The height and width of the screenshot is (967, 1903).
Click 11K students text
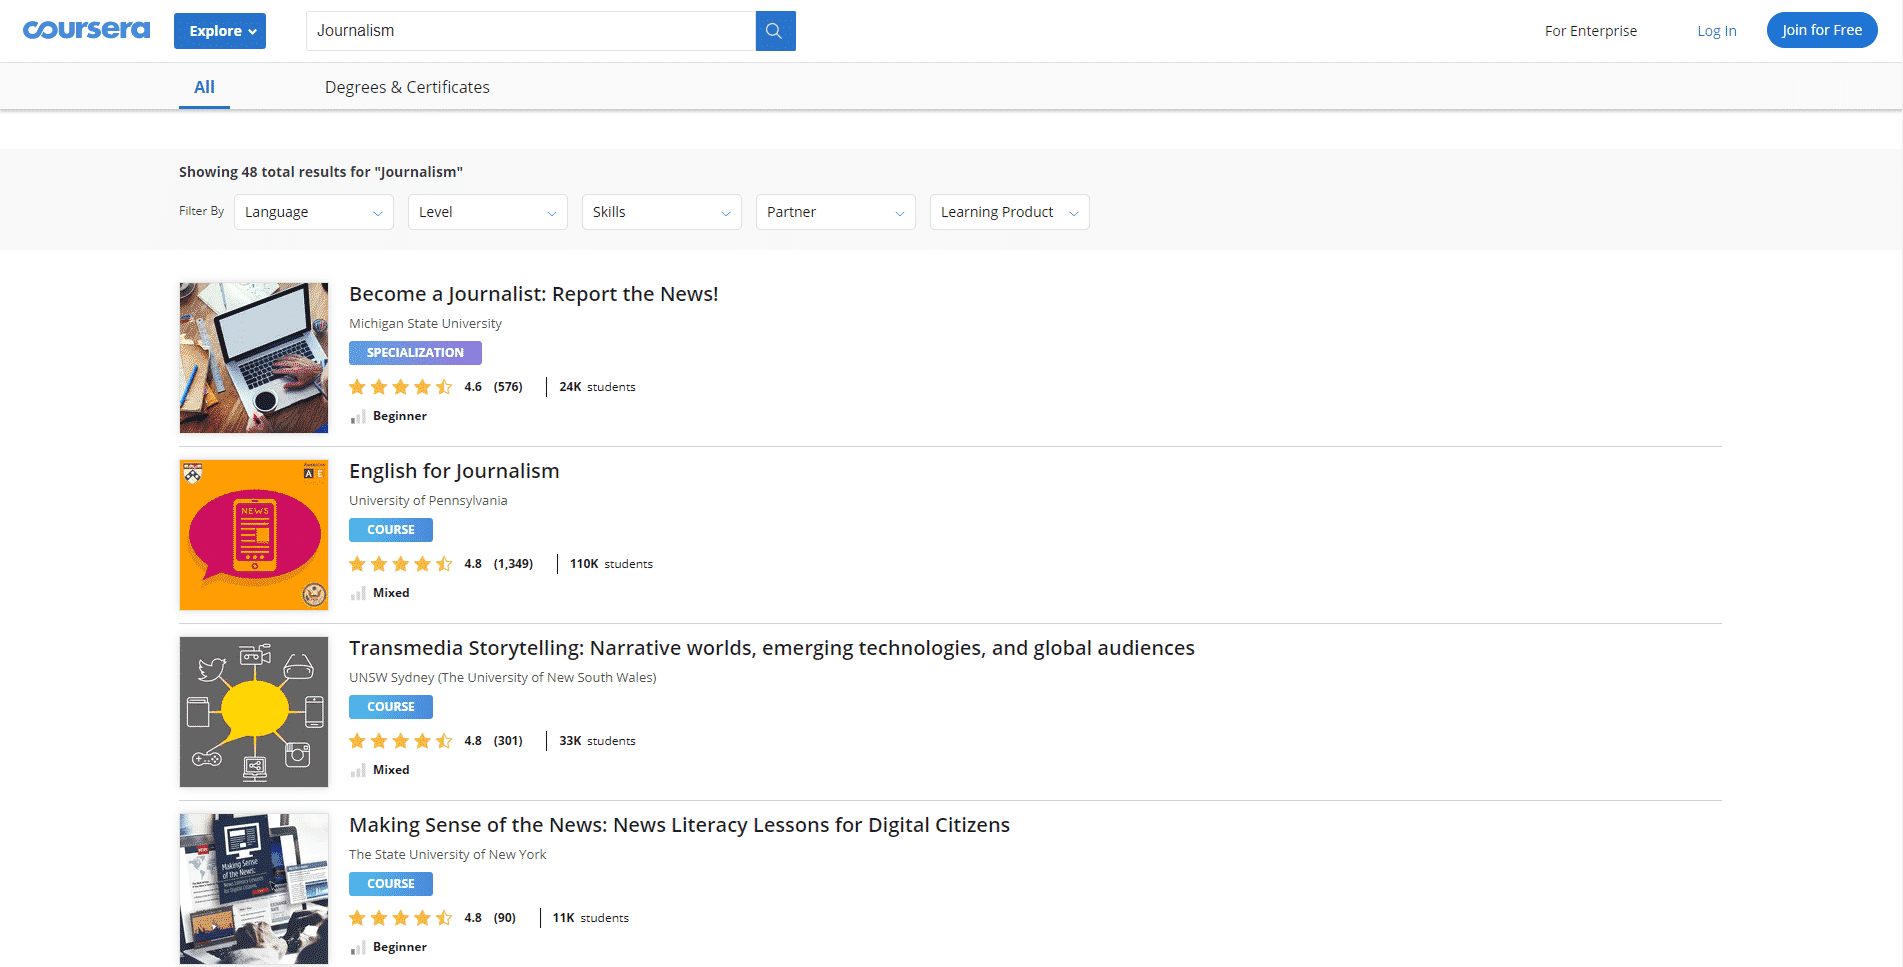click(590, 918)
